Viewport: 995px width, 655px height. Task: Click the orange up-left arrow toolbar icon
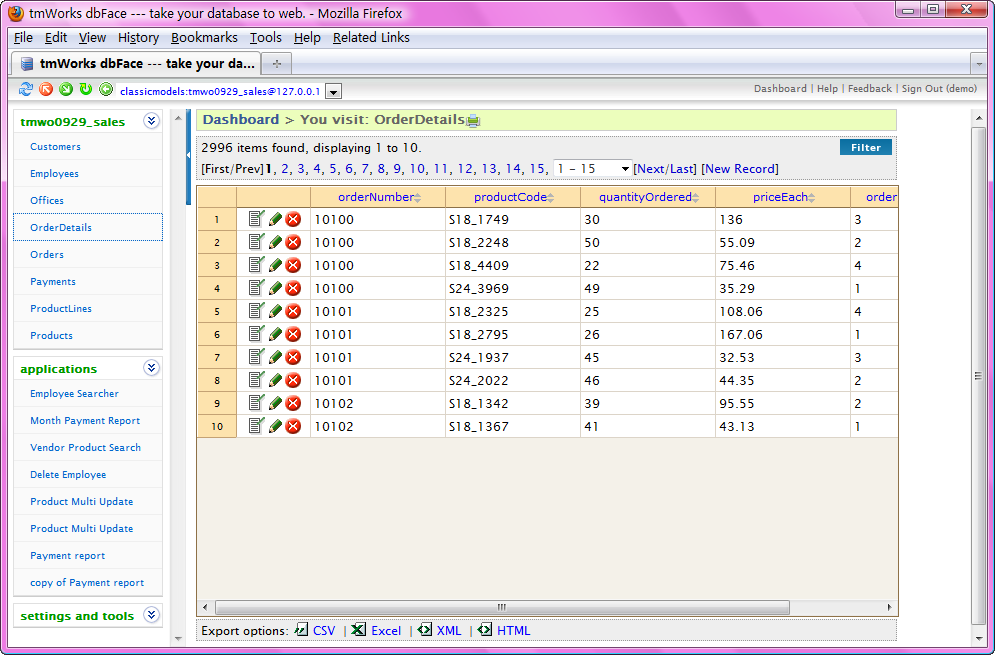(x=46, y=89)
